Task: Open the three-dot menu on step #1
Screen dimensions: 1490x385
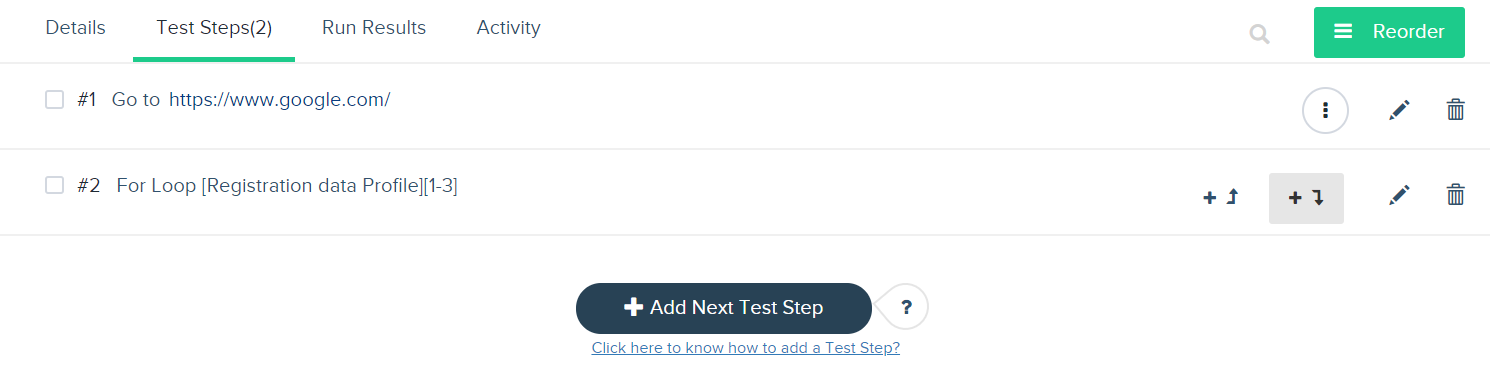Action: 1325,110
